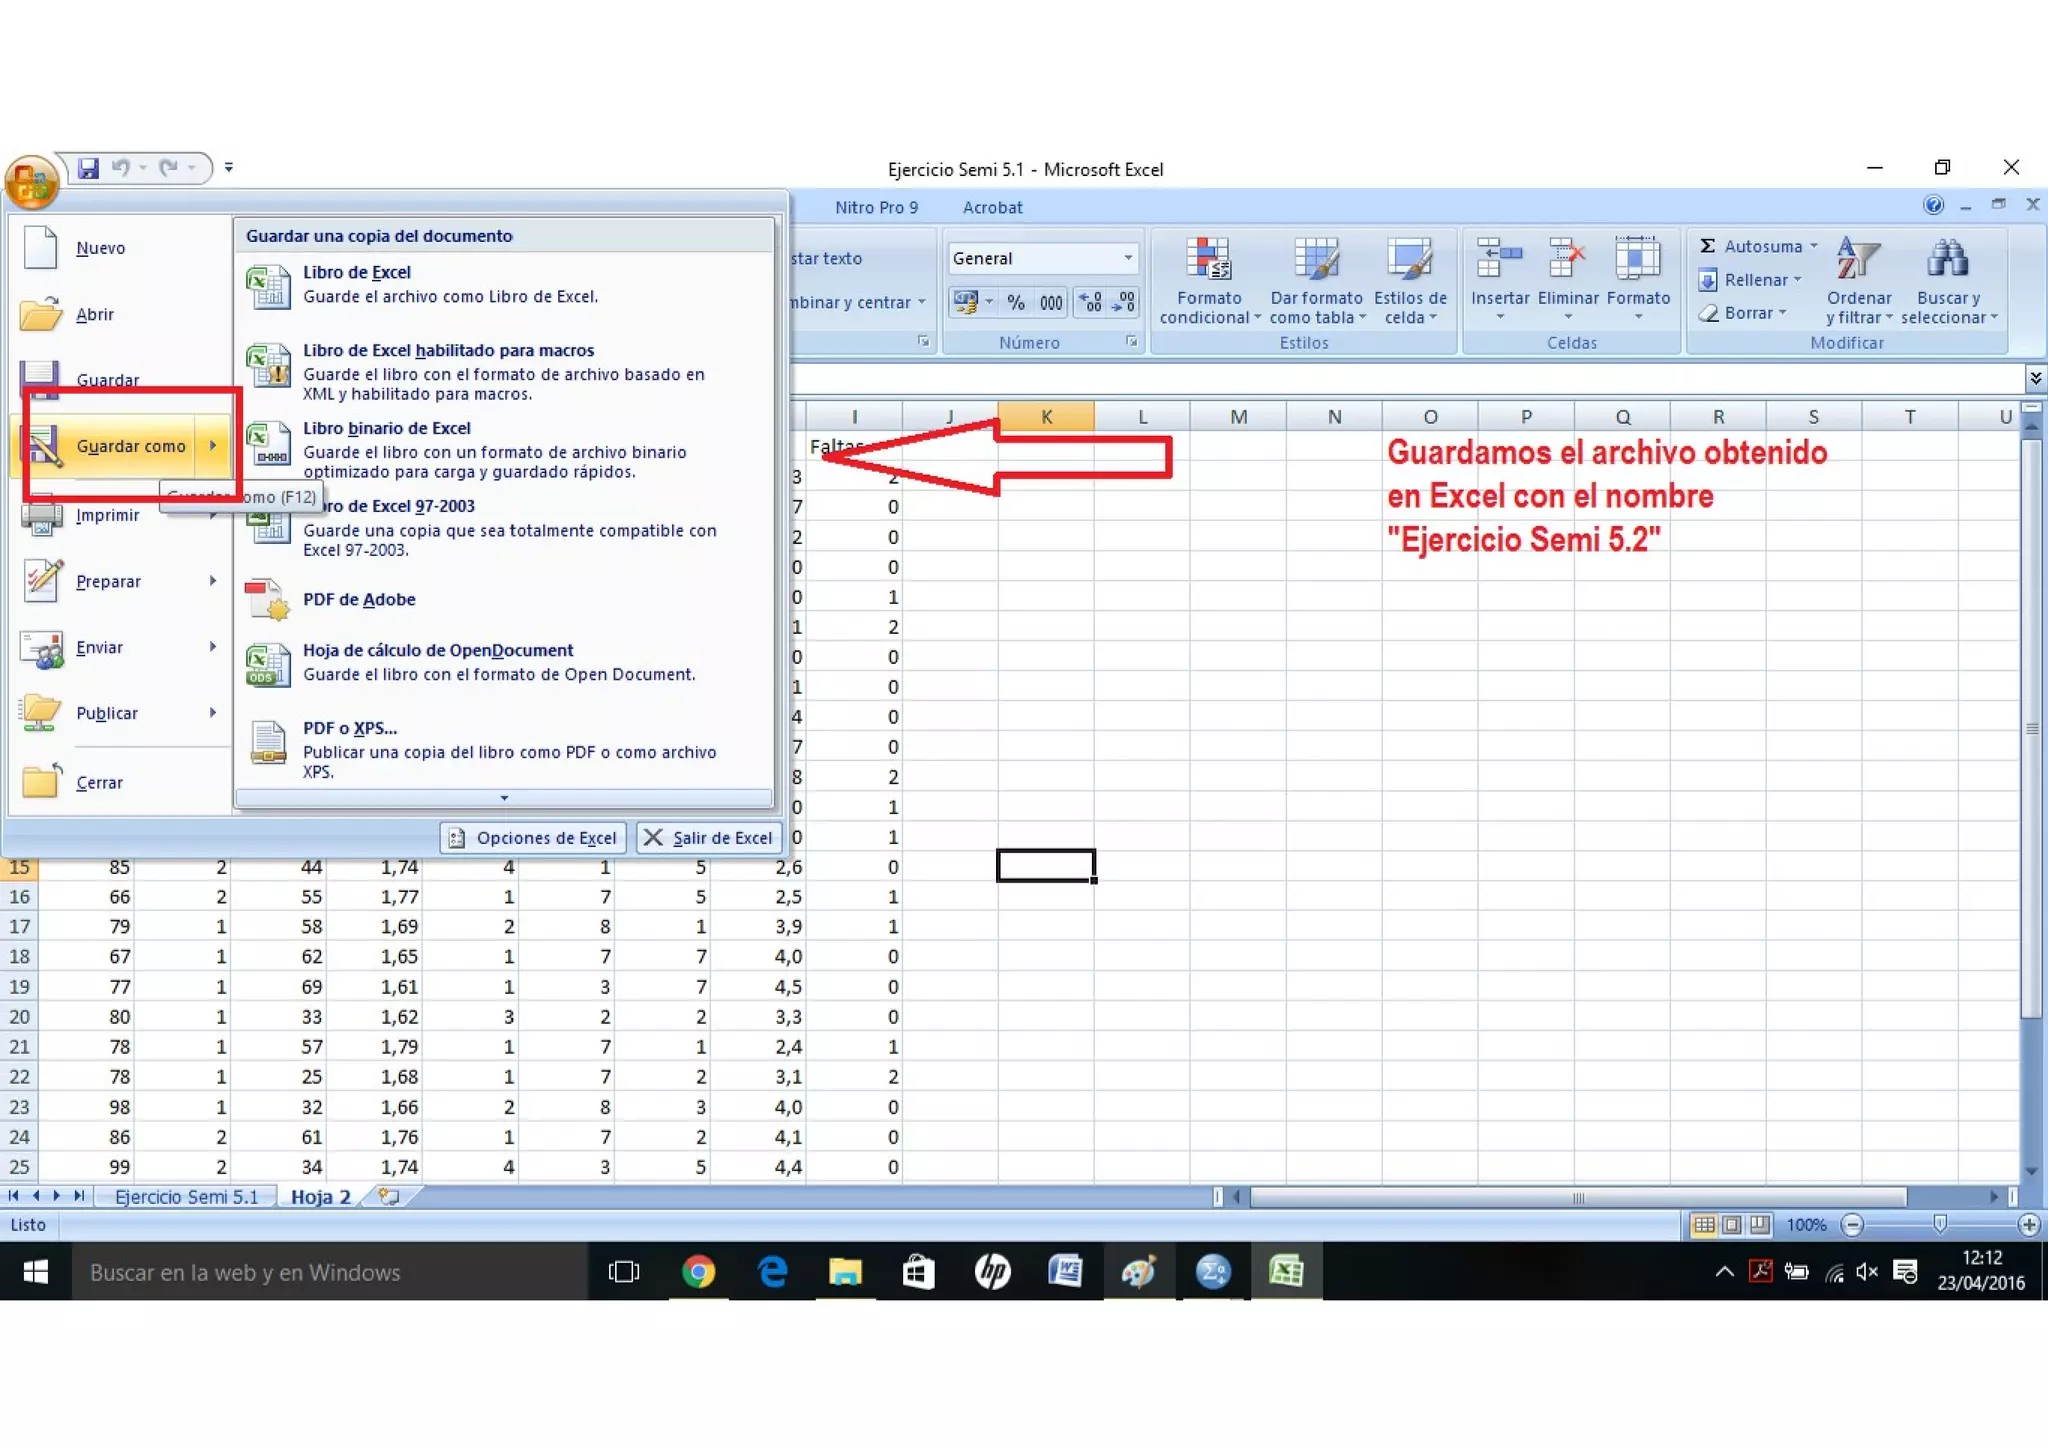
Task: Click the Chrome taskbar icon
Action: point(698,1272)
